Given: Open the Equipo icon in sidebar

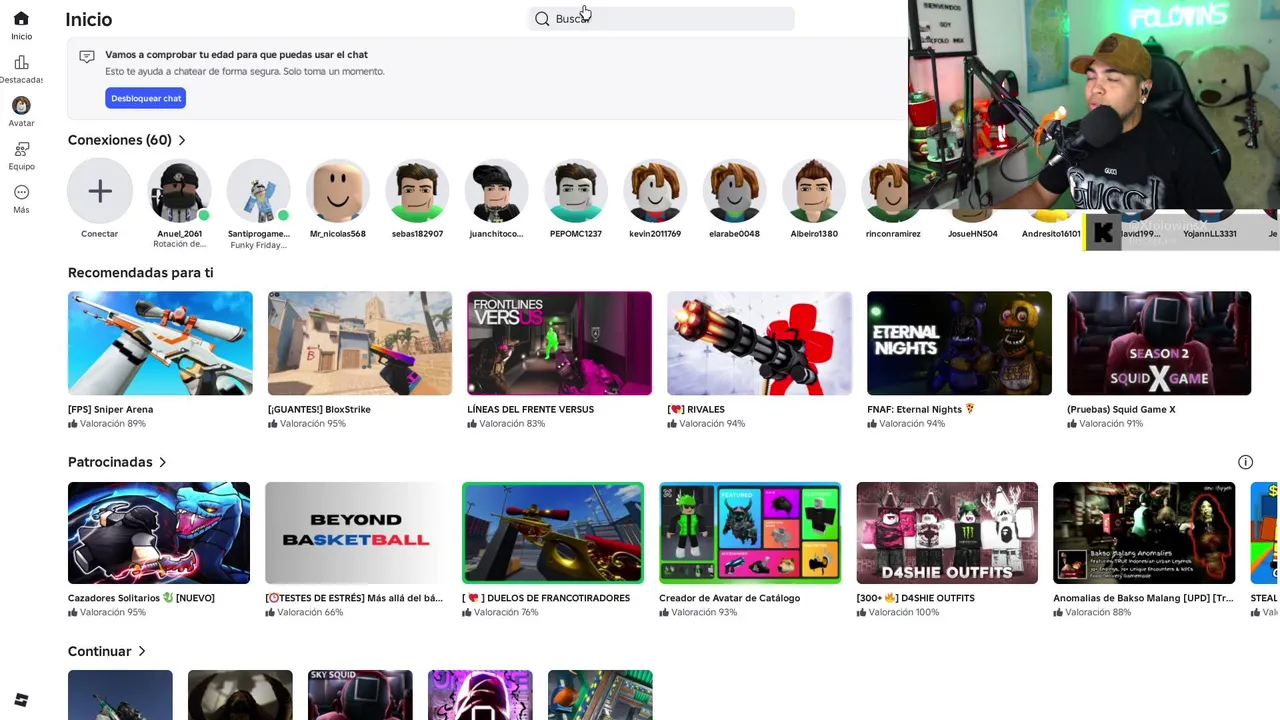Looking at the screenshot, I should coord(21,149).
